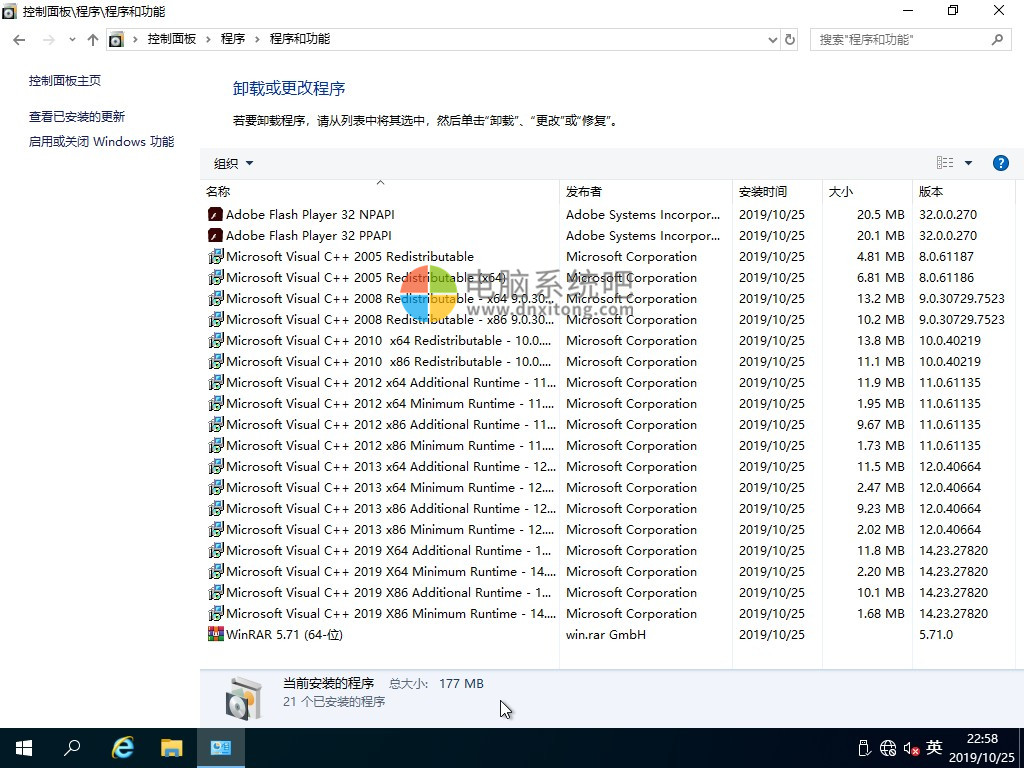Open the recent locations dropdown arrow
The width and height of the screenshot is (1024, 768).
72,40
